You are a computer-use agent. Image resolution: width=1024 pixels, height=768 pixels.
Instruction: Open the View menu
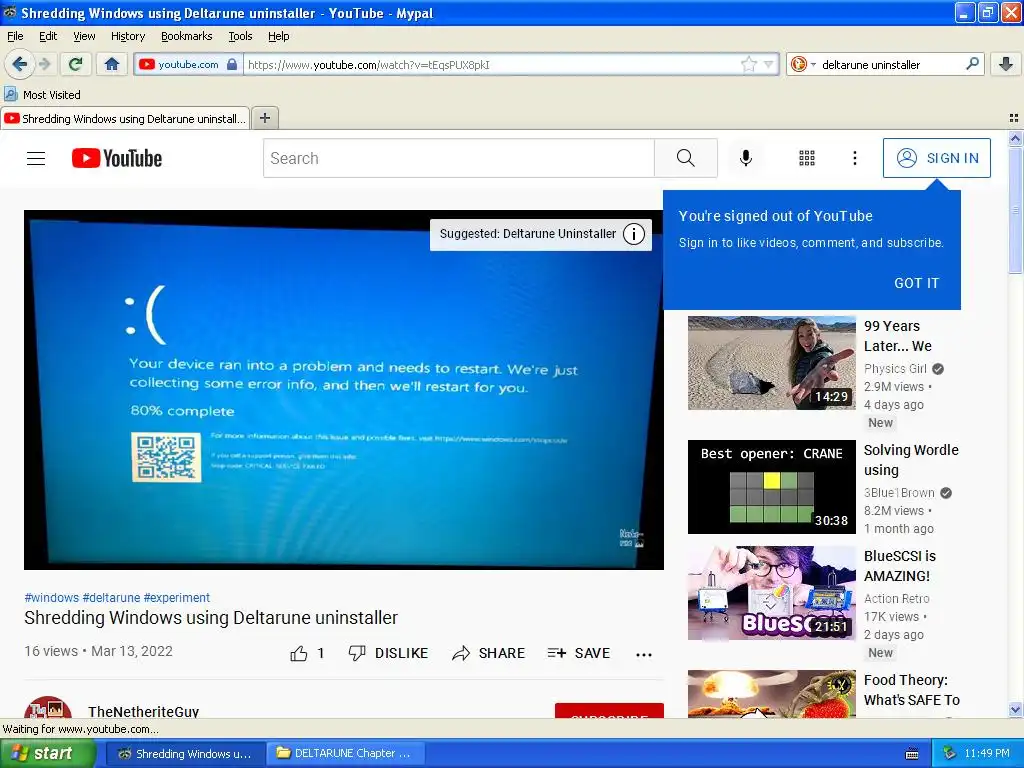point(84,36)
